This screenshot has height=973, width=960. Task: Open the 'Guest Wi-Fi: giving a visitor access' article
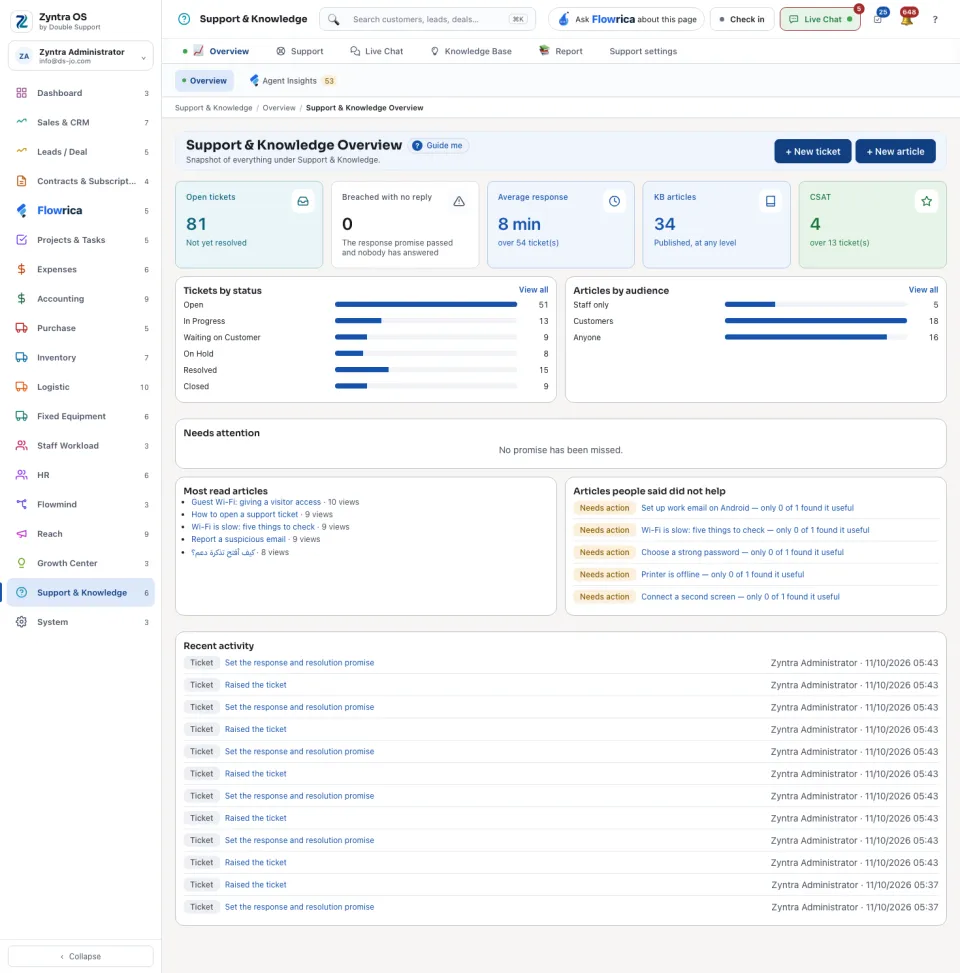(256, 502)
